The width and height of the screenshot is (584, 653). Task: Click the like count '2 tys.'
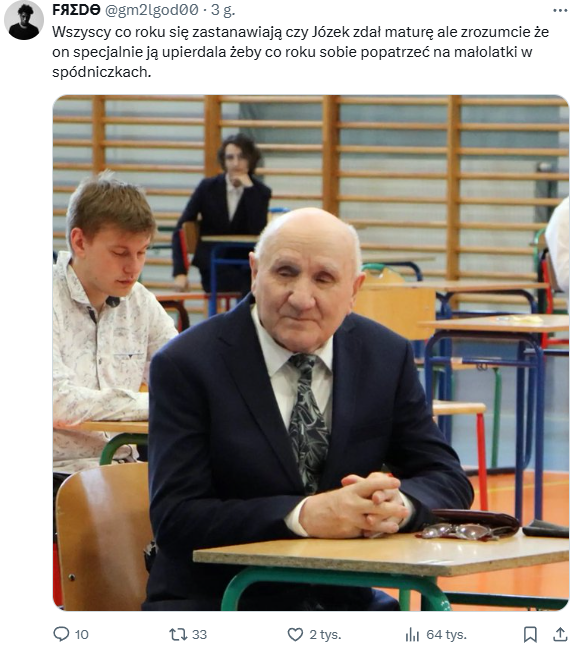[325, 634]
